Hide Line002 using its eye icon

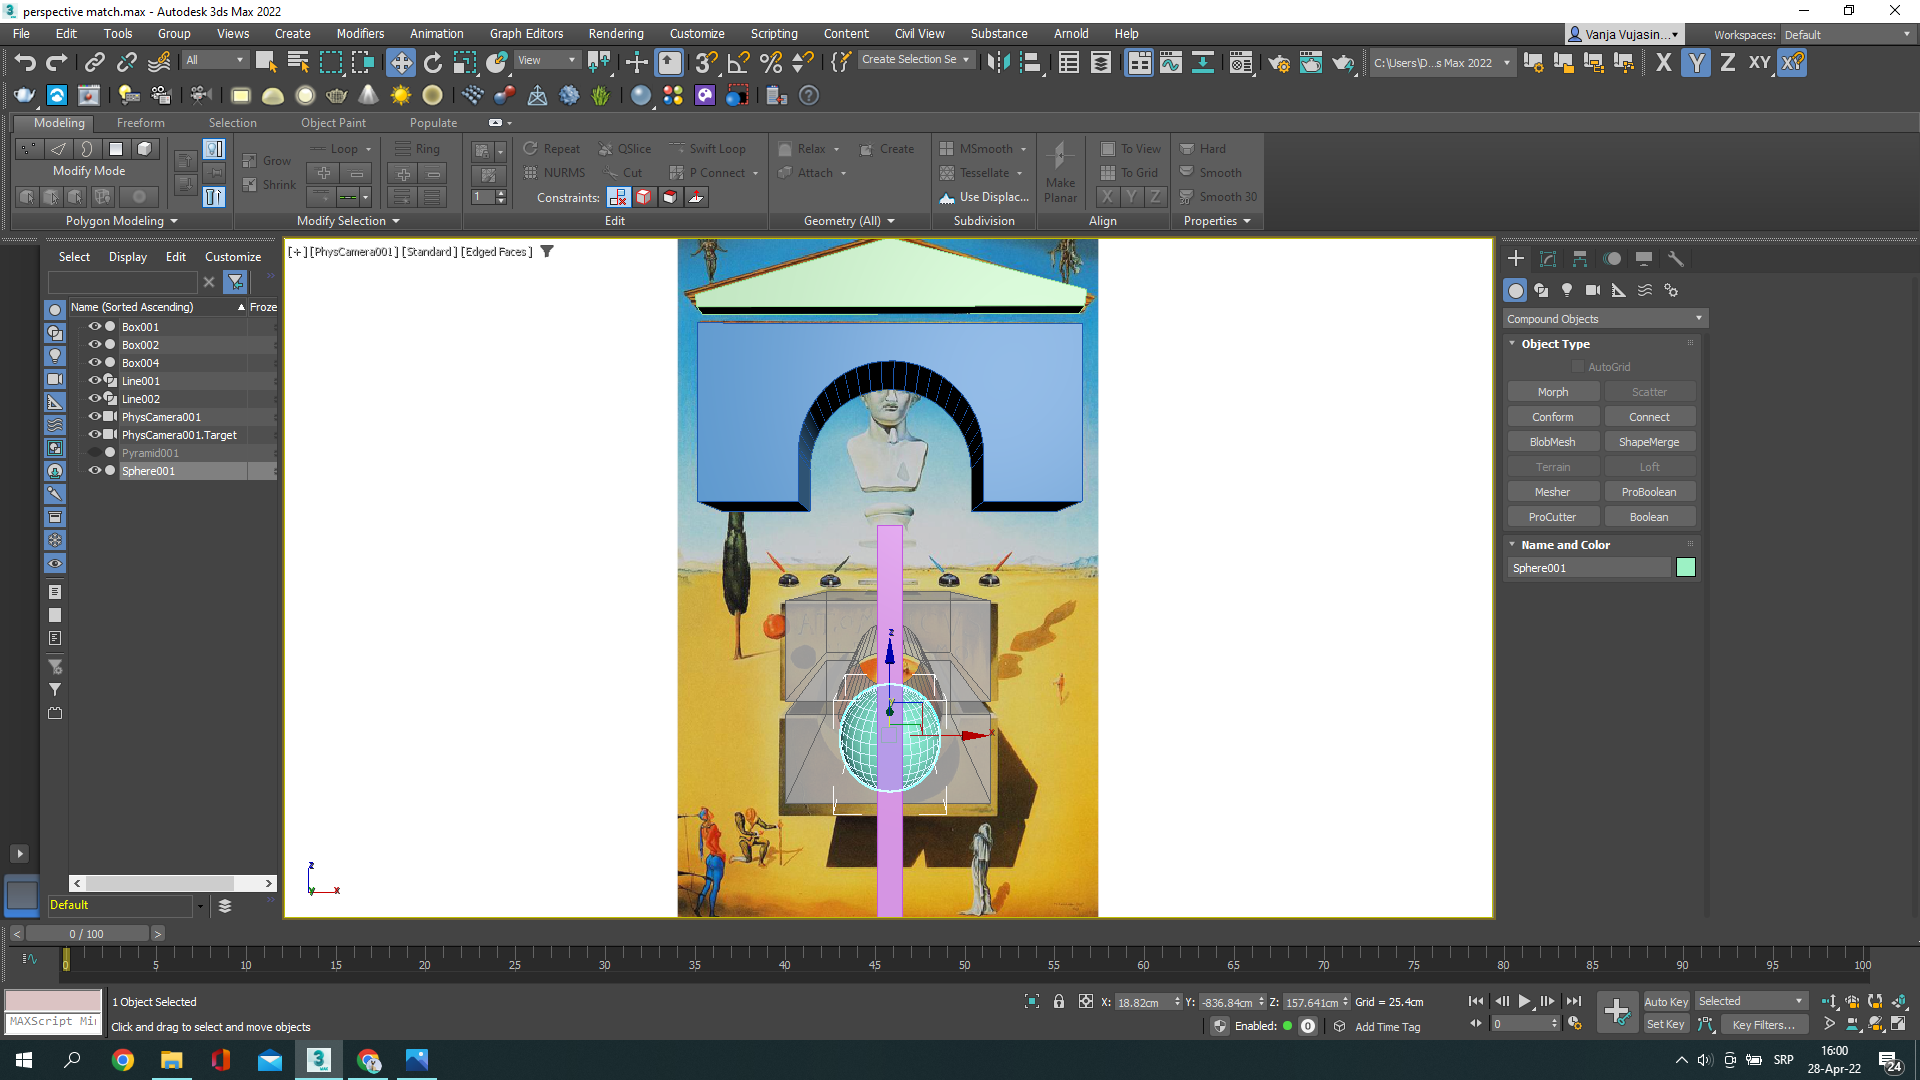95,399
